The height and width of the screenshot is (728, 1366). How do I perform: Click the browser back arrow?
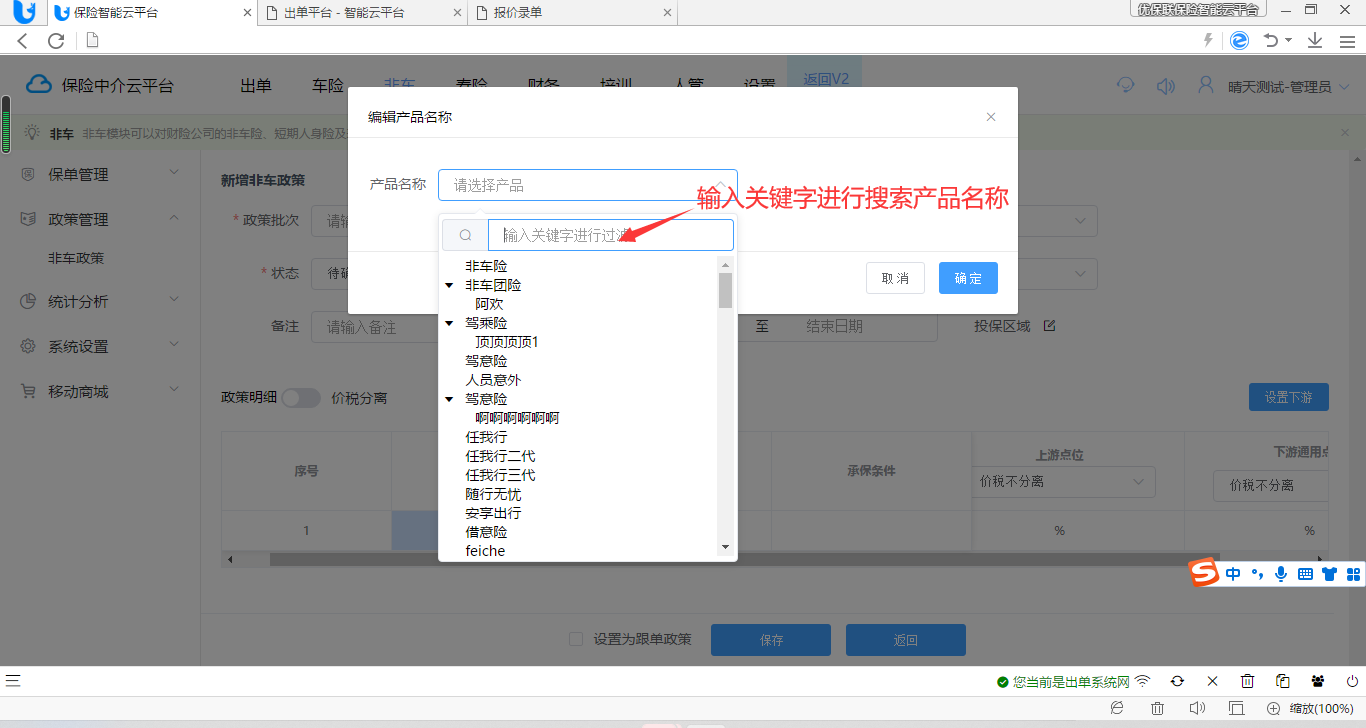pyautogui.click(x=23, y=41)
